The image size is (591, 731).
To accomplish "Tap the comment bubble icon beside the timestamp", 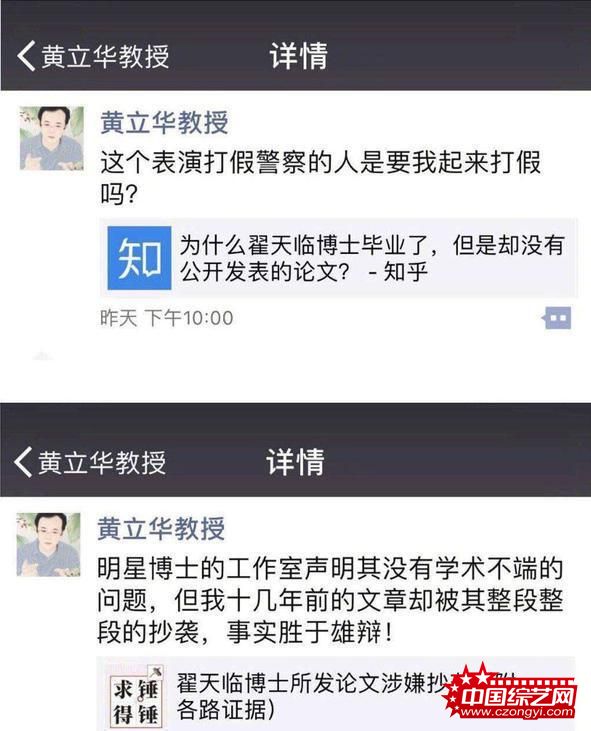I will [x=557, y=318].
